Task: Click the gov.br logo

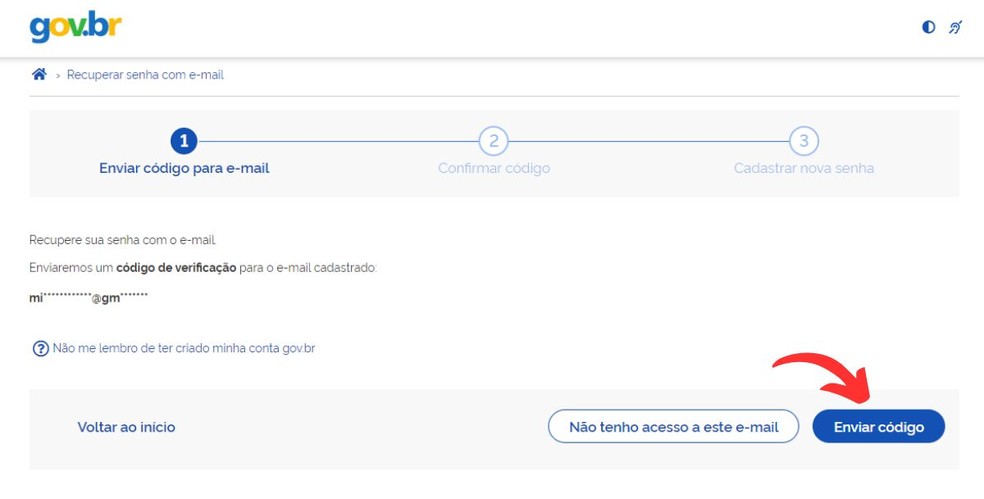Action: 75,27
